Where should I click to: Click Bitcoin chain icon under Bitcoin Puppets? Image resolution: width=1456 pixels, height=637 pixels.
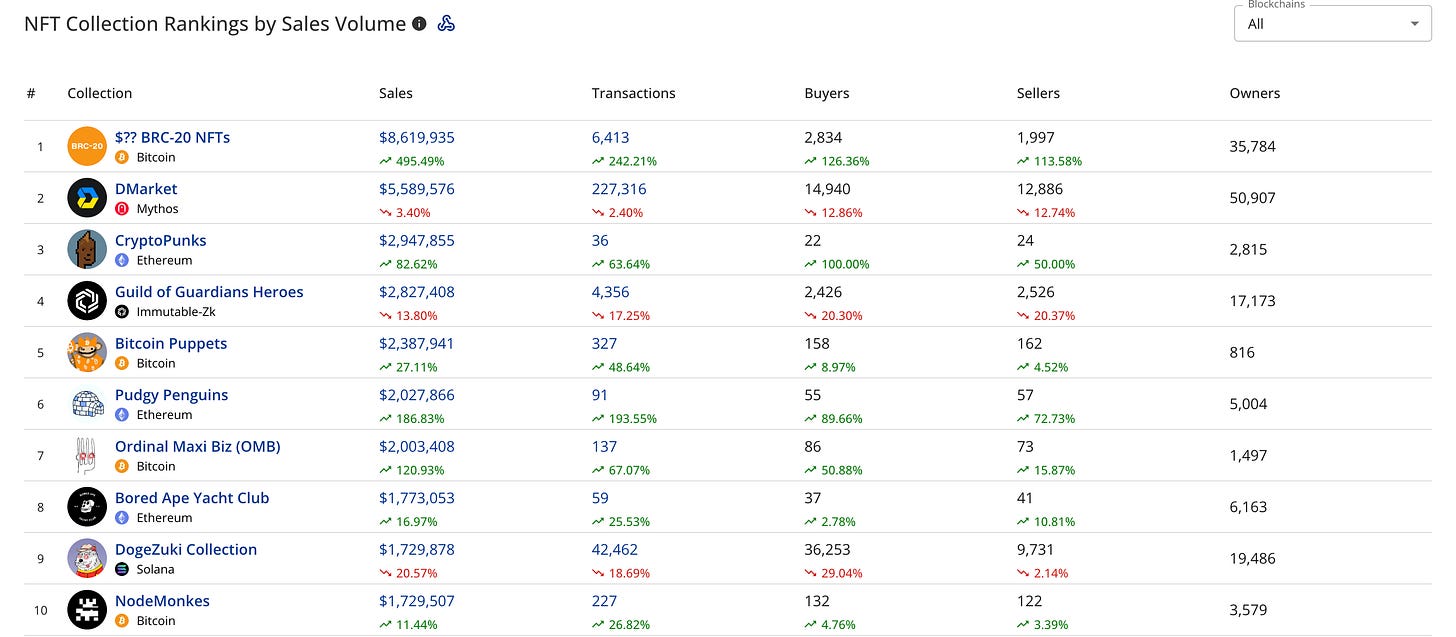[122, 363]
